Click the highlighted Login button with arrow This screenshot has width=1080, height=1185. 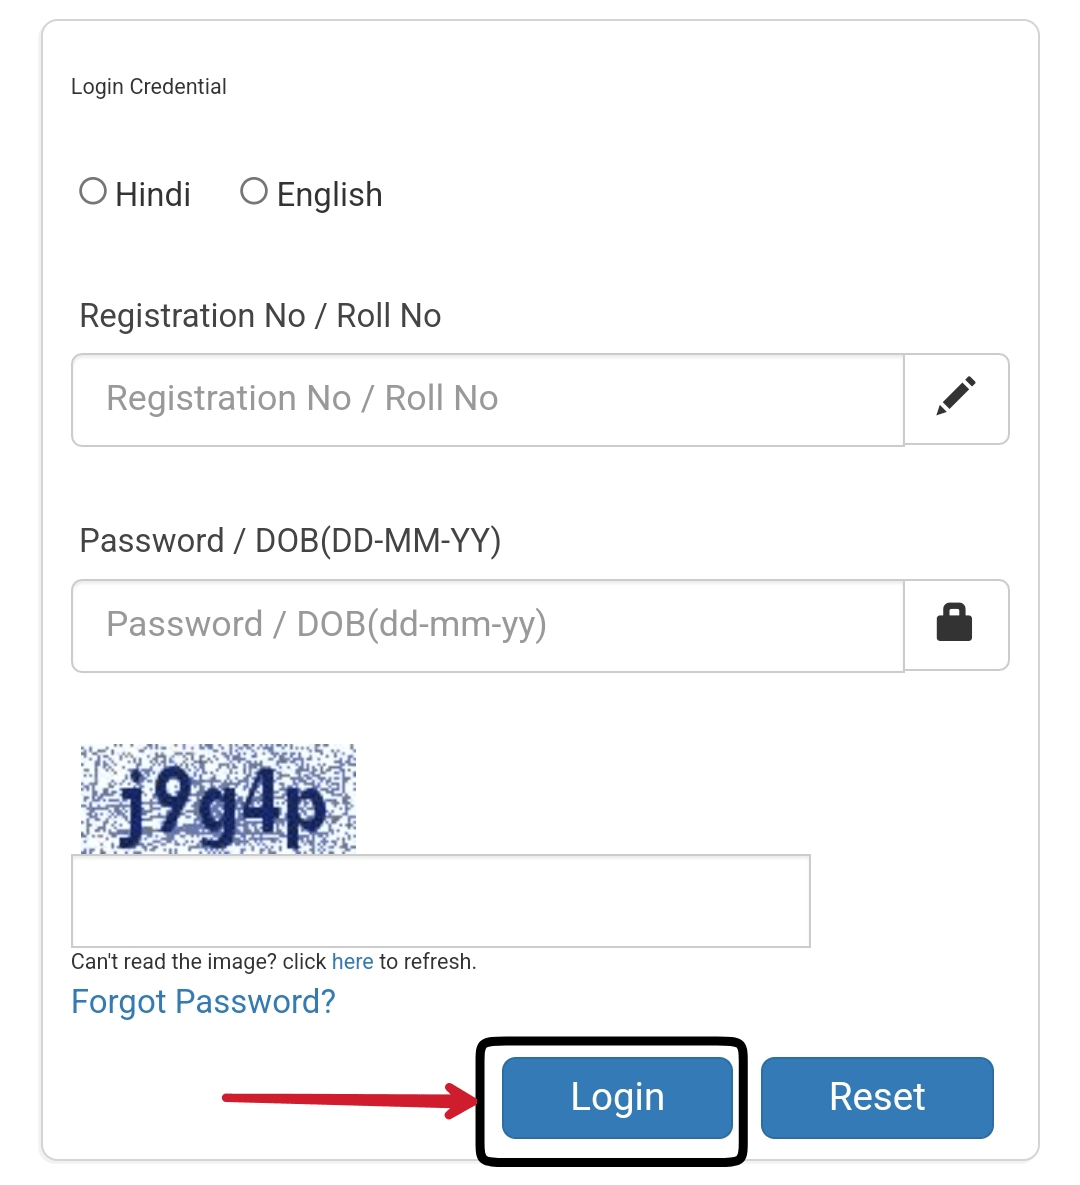point(617,1097)
